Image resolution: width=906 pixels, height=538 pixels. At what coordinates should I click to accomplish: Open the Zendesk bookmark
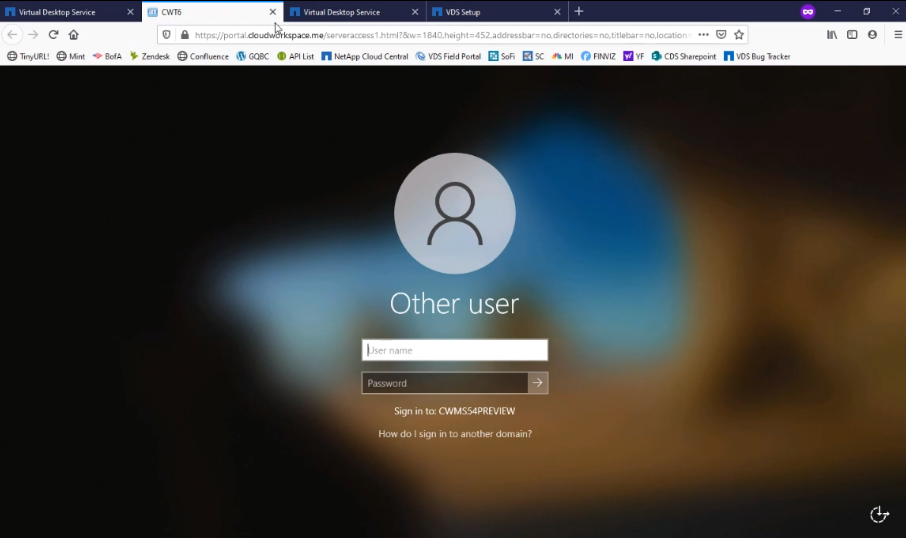click(x=150, y=57)
